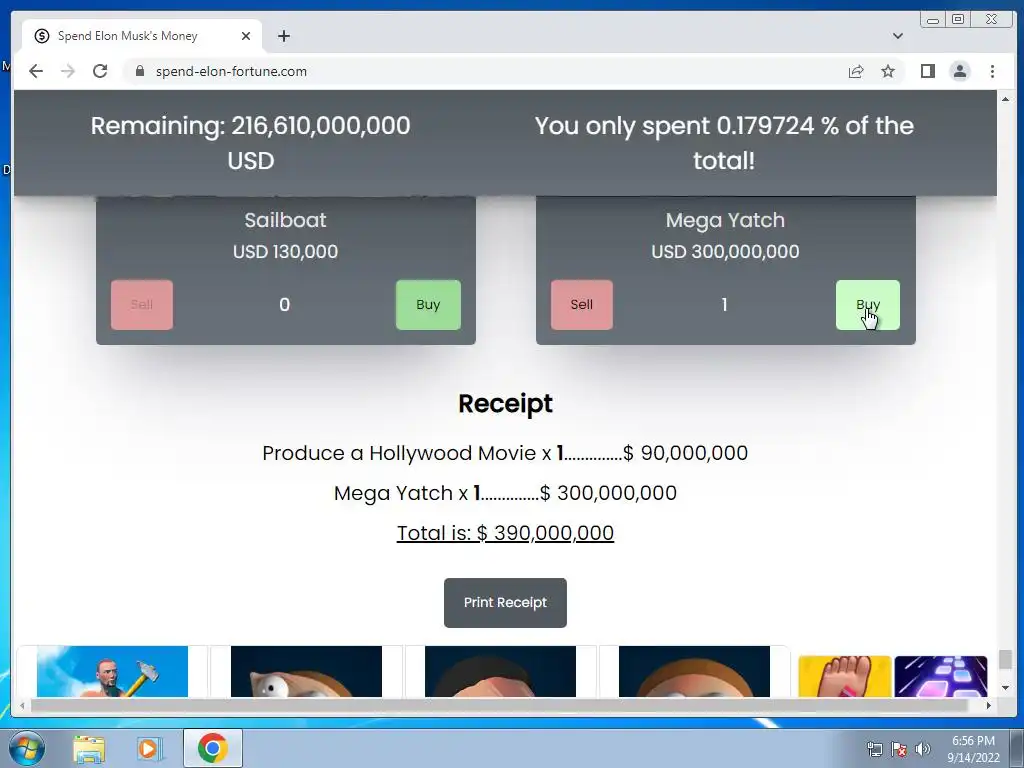Screen dimensions: 1024x768
Task: Open the Chrome three-dot menu
Action: coord(992,71)
